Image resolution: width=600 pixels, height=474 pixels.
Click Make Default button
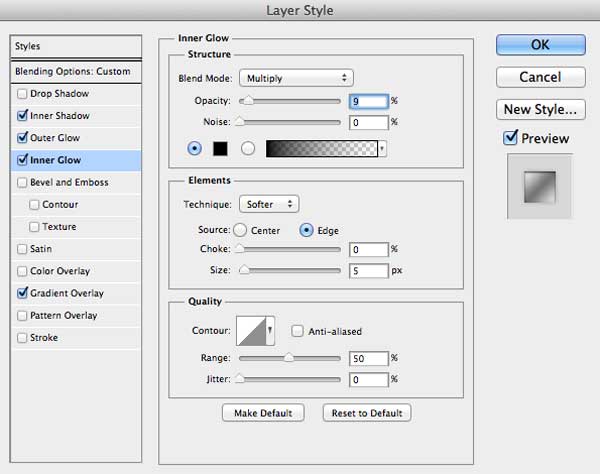[x=263, y=413]
